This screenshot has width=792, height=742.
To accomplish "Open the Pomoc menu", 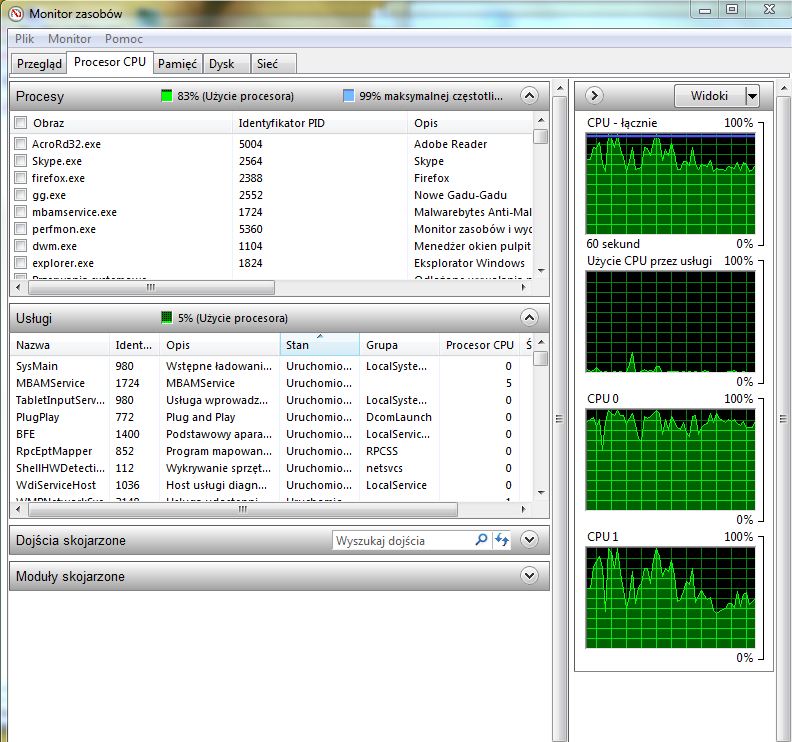I will point(124,39).
